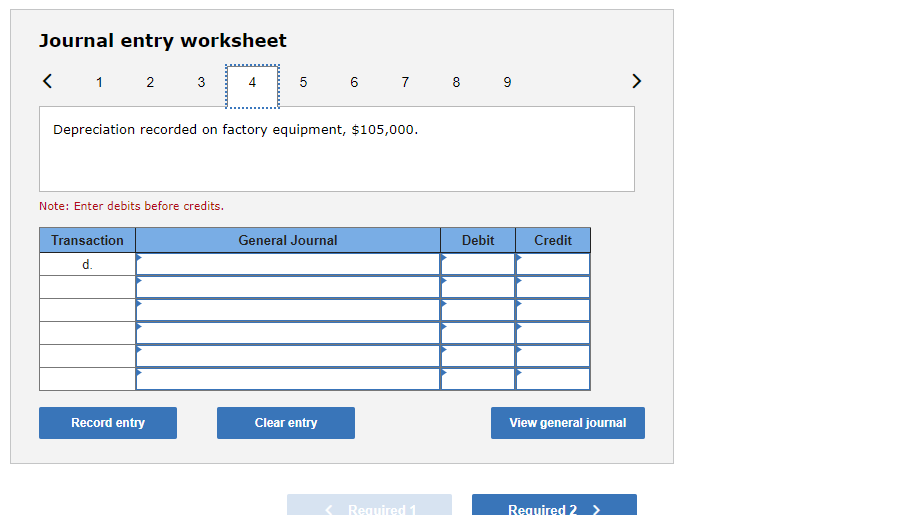Open journal entry tab 1

99,82
